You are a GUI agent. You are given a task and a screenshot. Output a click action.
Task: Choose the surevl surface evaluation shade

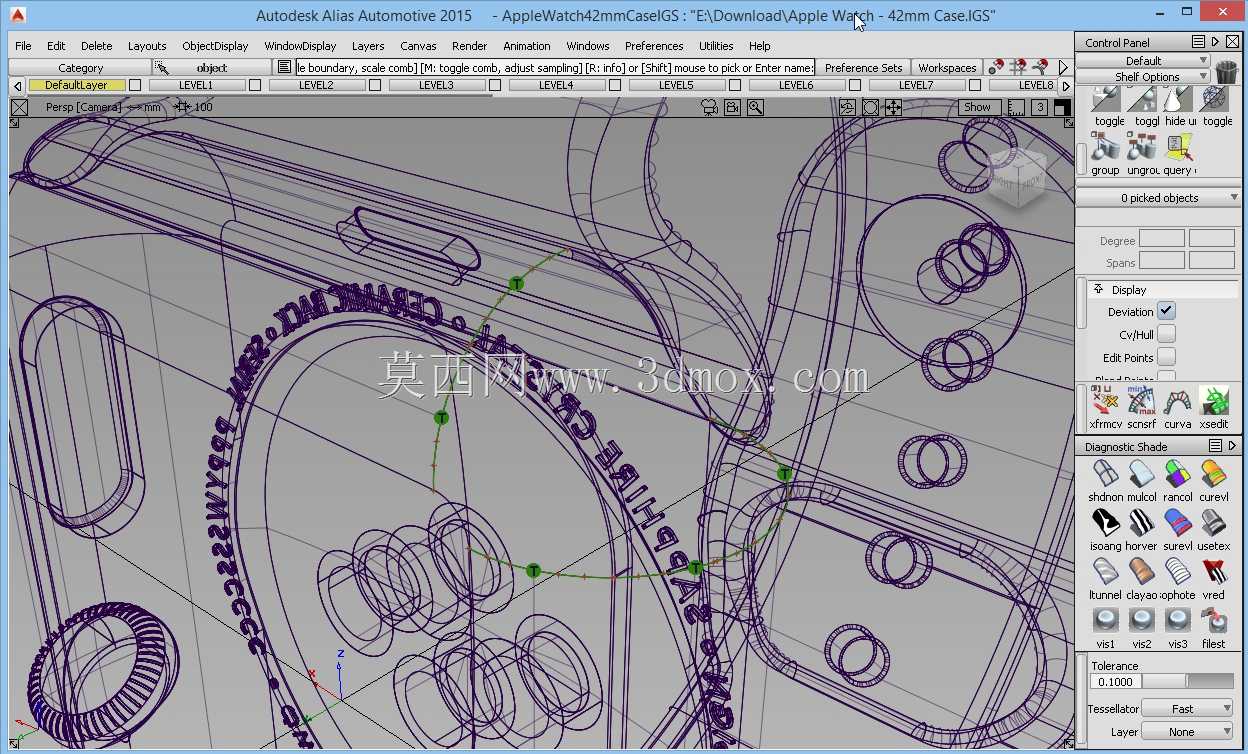(1178, 522)
